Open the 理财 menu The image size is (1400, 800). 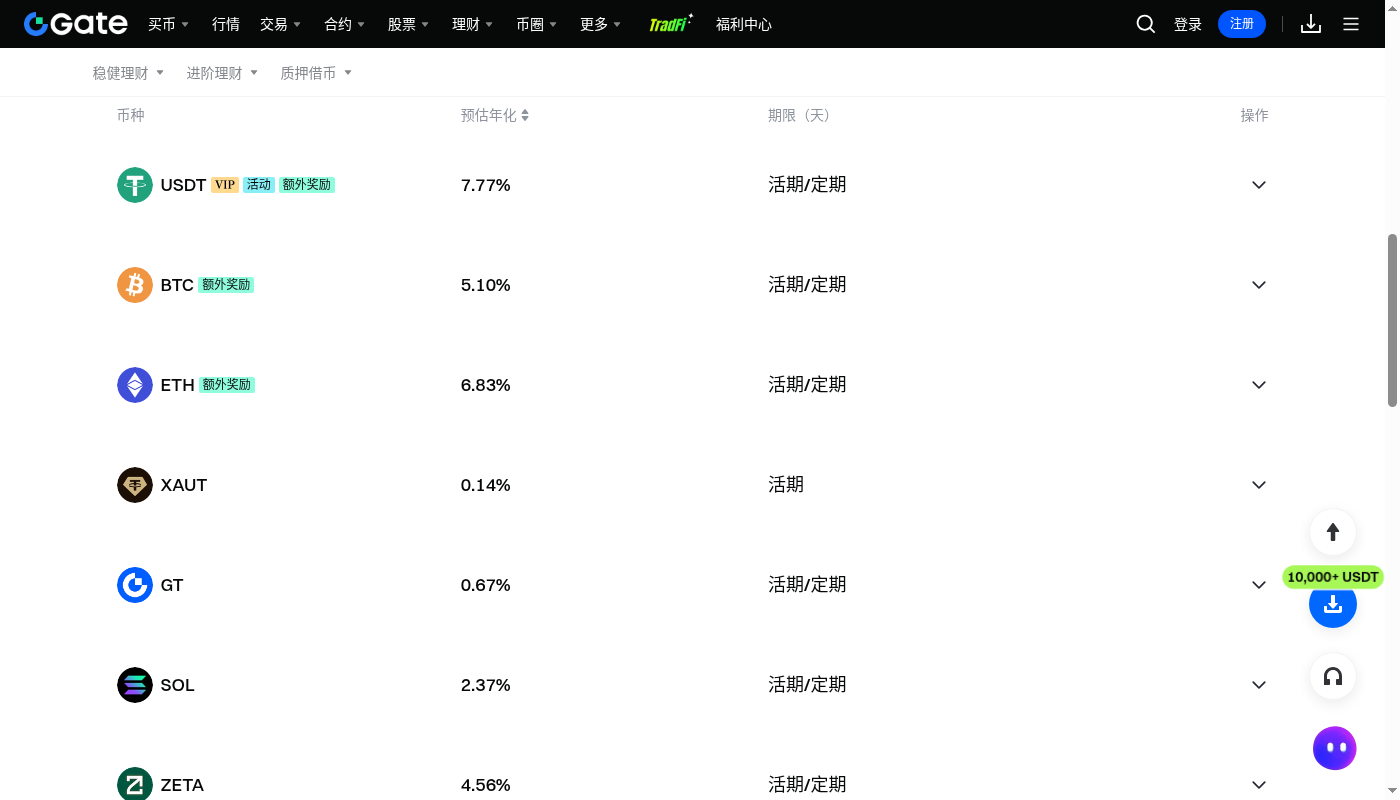coord(472,24)
